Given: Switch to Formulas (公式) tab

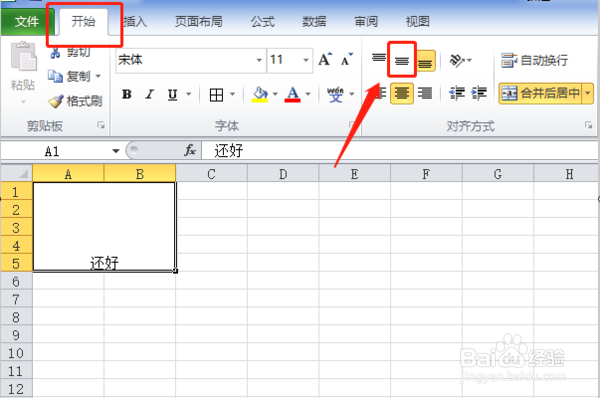Looking at the screenshot, I should (x=263, y=22).
